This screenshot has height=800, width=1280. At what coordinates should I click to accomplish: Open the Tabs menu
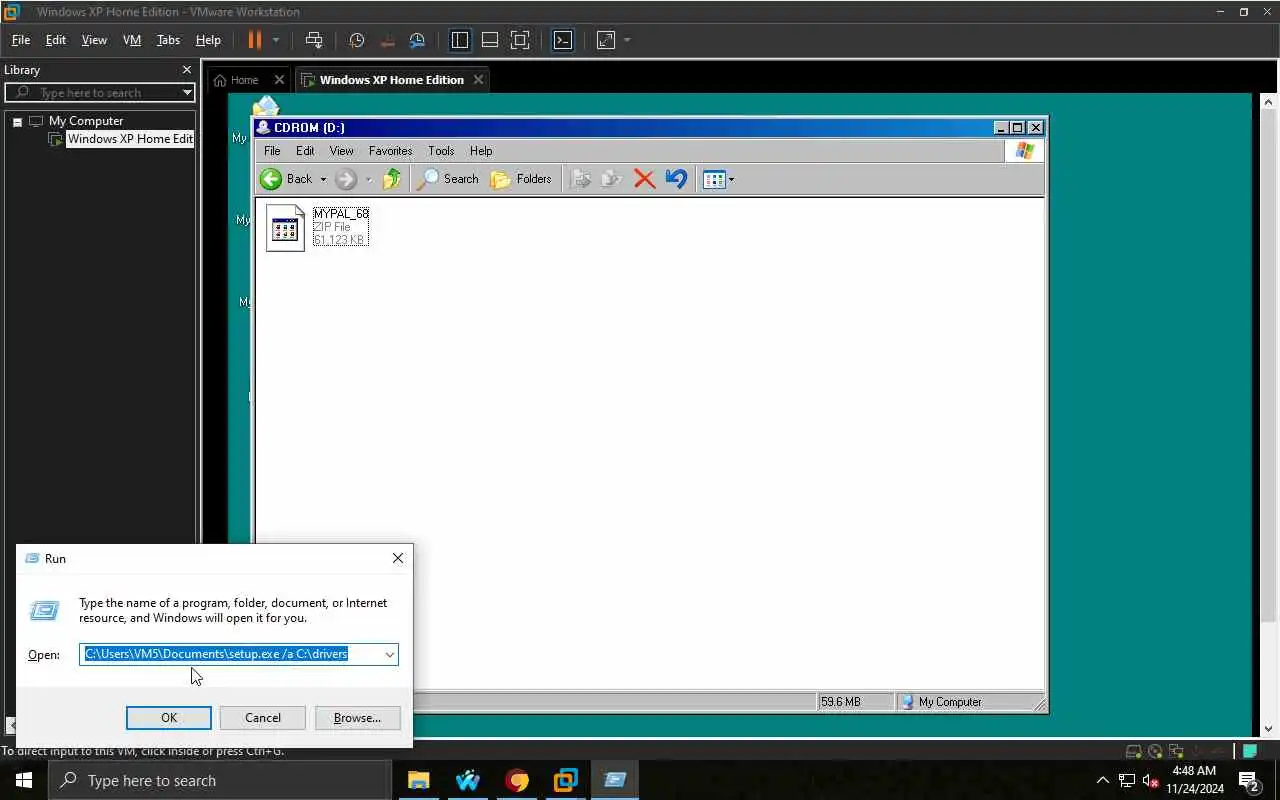point(168,40)
